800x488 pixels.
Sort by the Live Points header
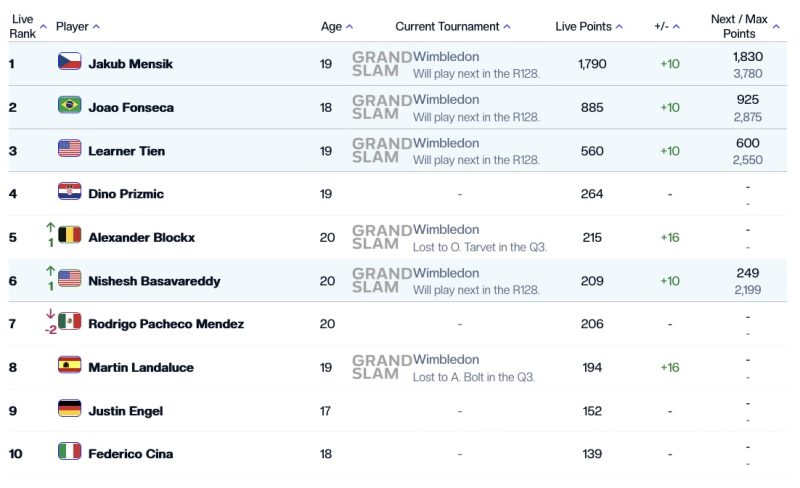(x=589, y=27)
